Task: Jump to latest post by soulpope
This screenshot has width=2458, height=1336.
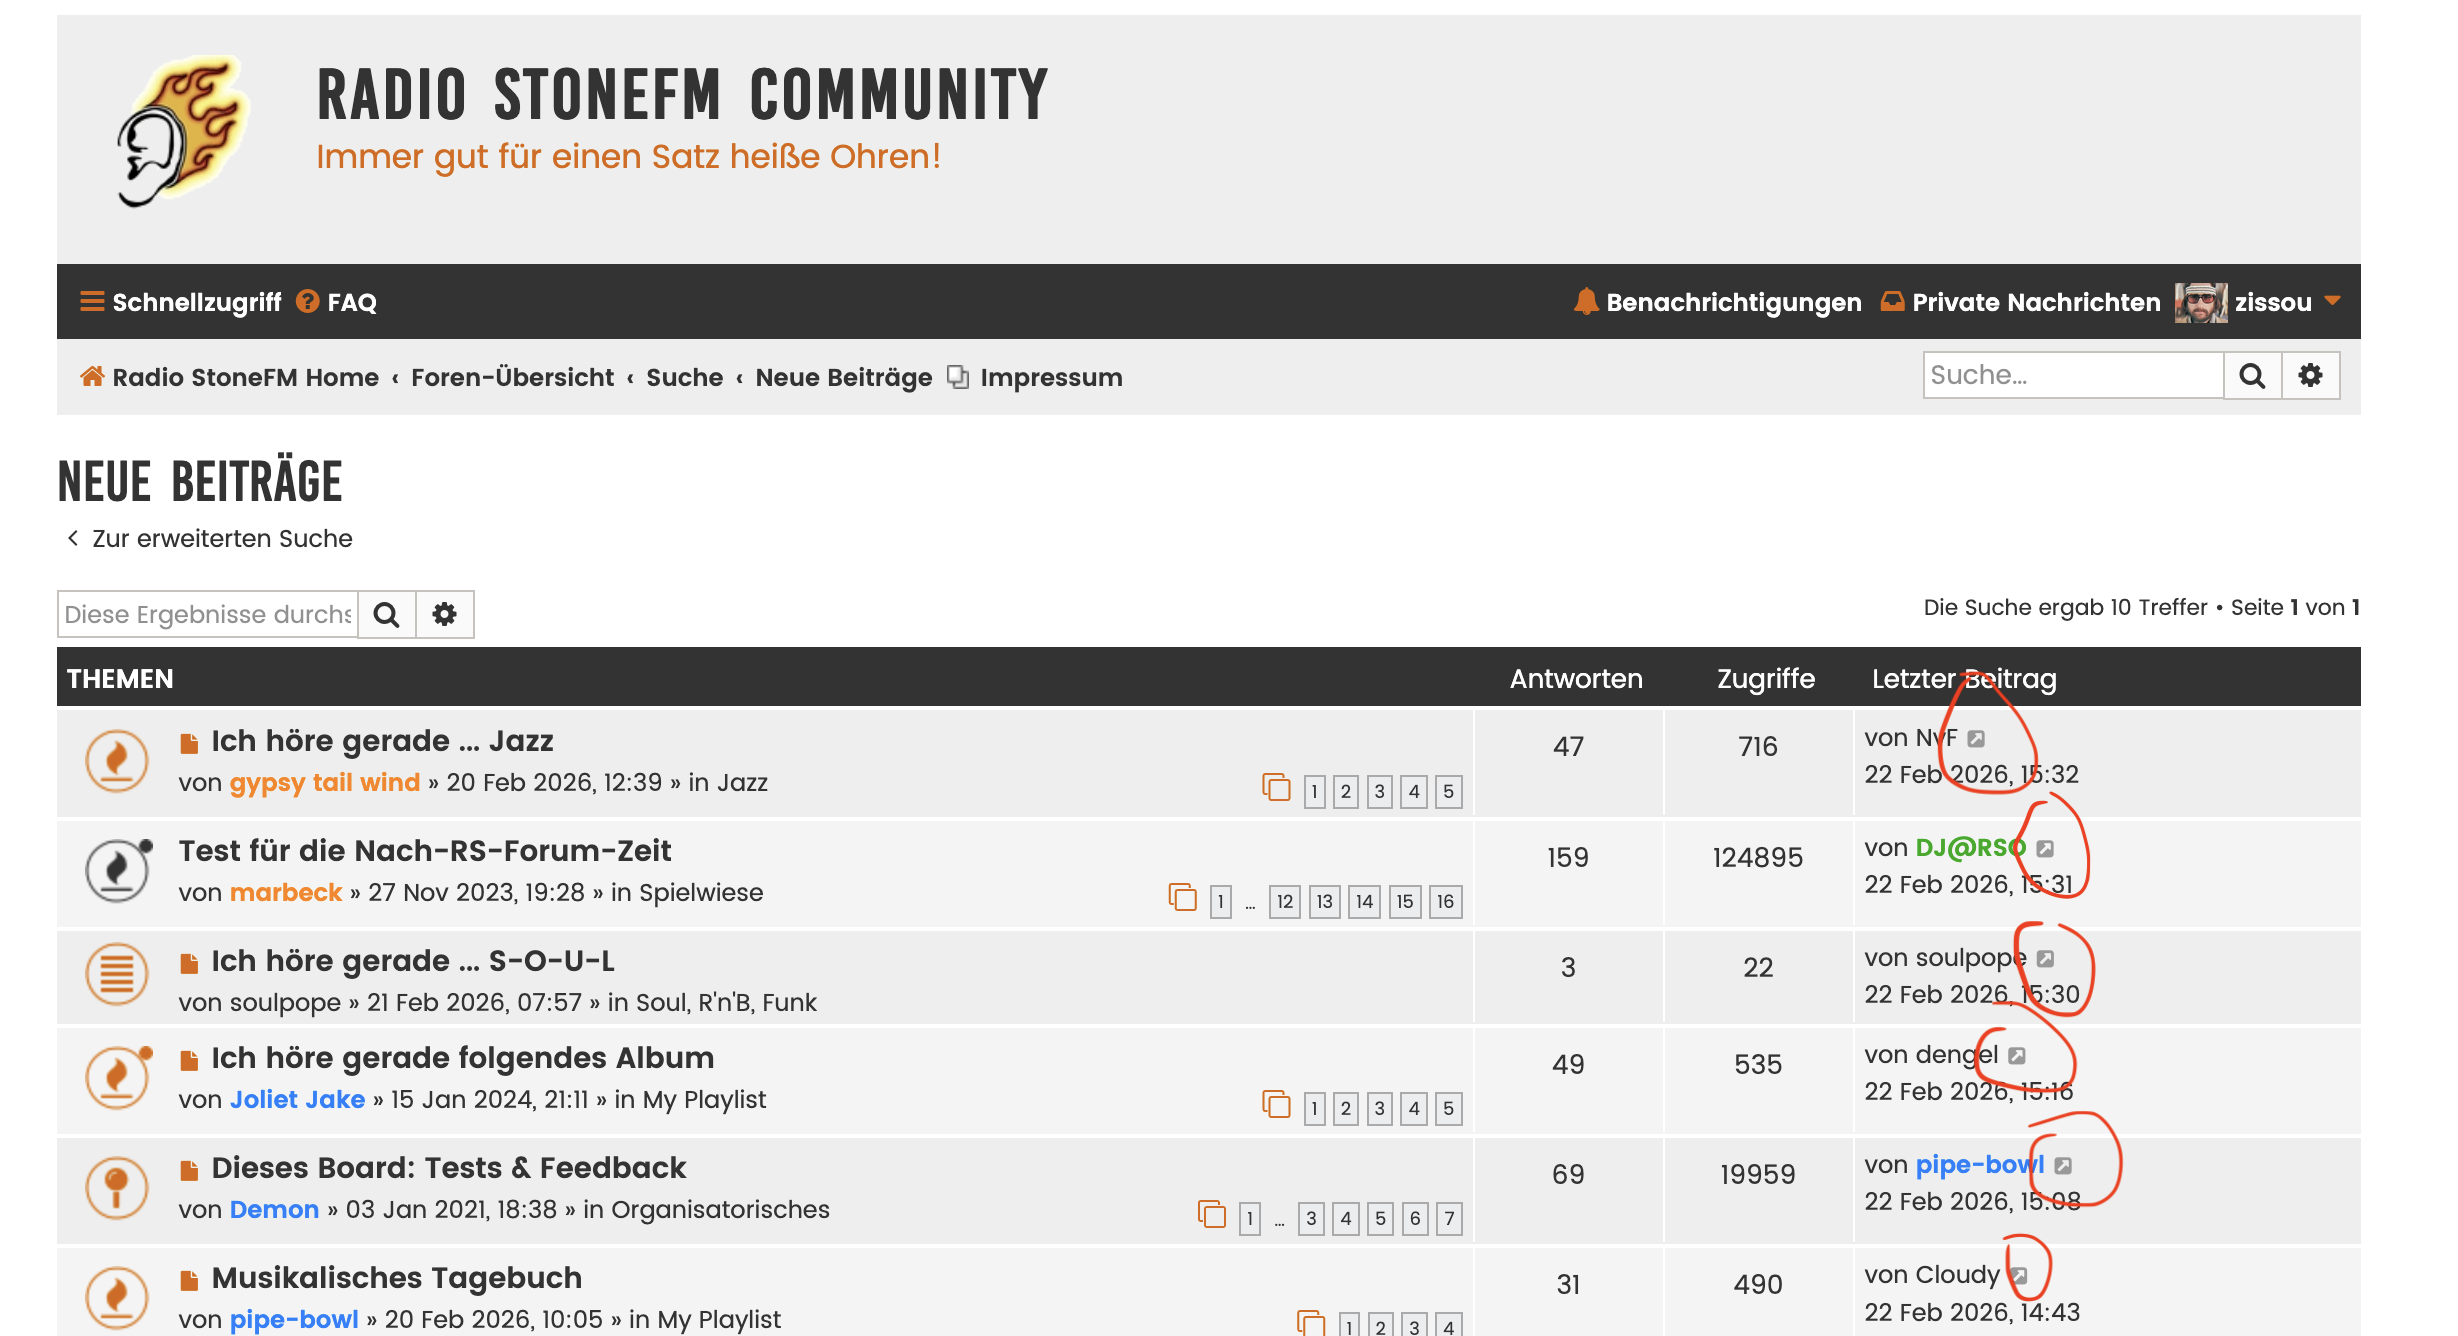Action: pos(2046,959)
